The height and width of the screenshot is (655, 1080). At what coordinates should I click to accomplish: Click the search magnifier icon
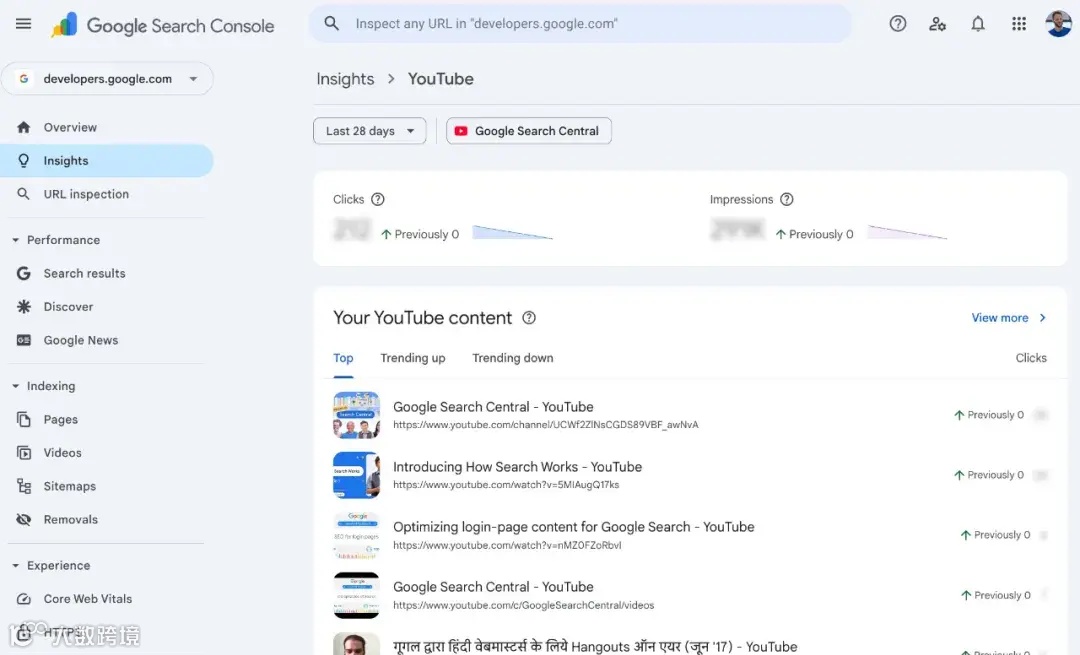tap(331, 23)
